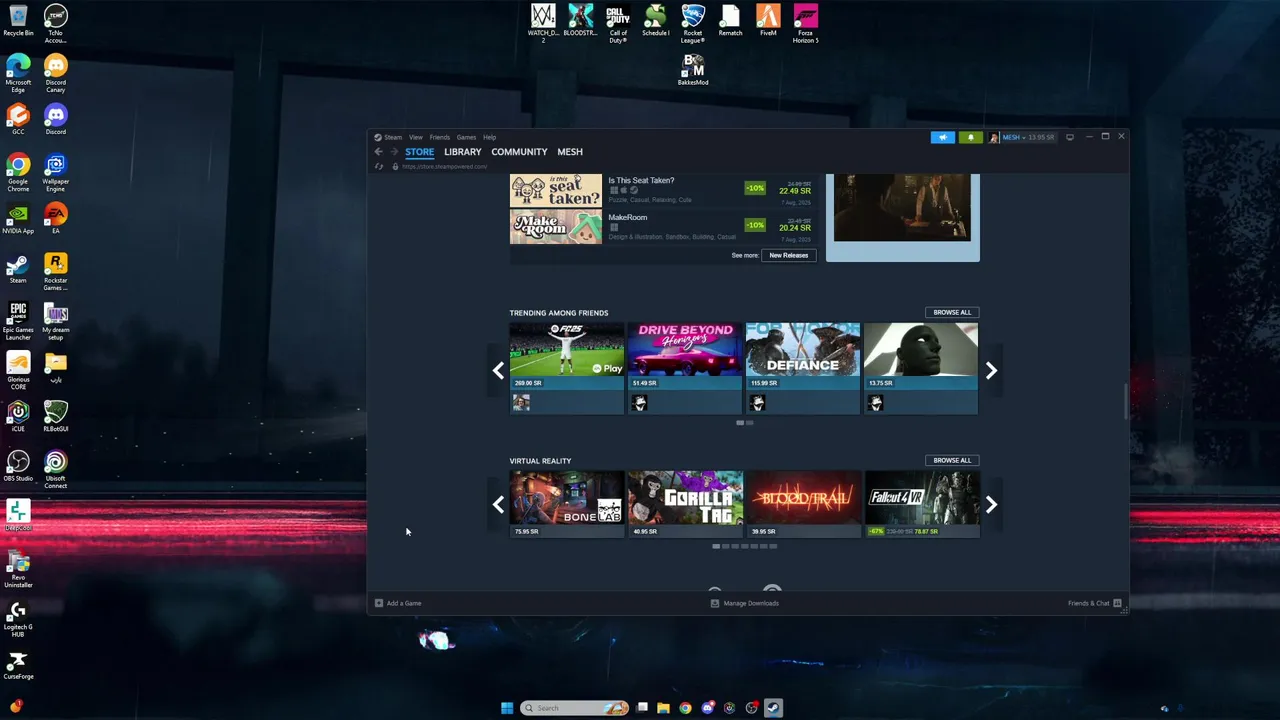Open Gorilla Tag VR game card
The image size is (1280, 720).
tap(685, 504)
